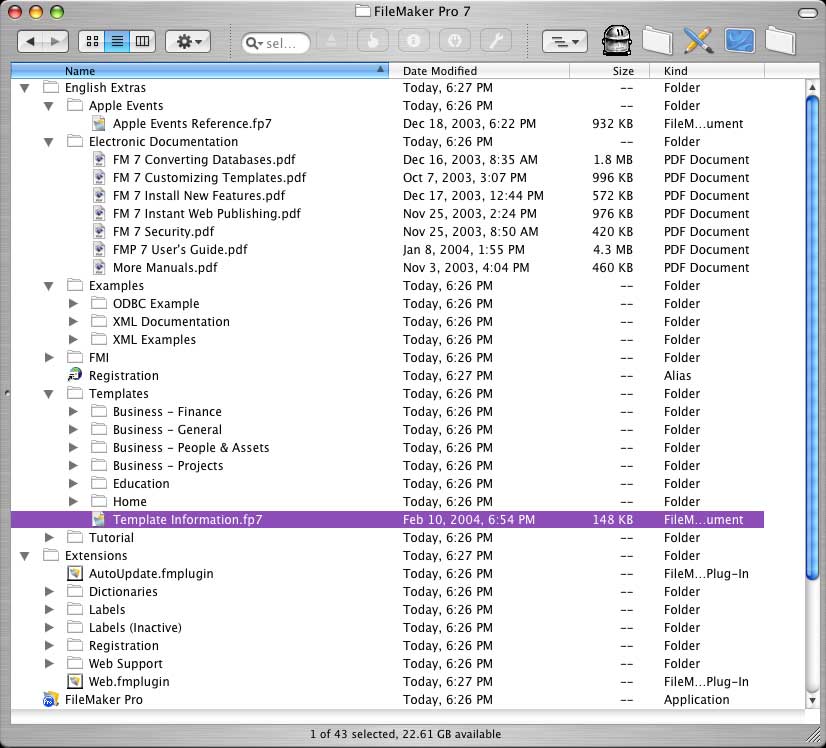This screenshot has width=826, height=748.
Task: Select FM 7 Install New Features.pdf name
Action: coord(199,195)
